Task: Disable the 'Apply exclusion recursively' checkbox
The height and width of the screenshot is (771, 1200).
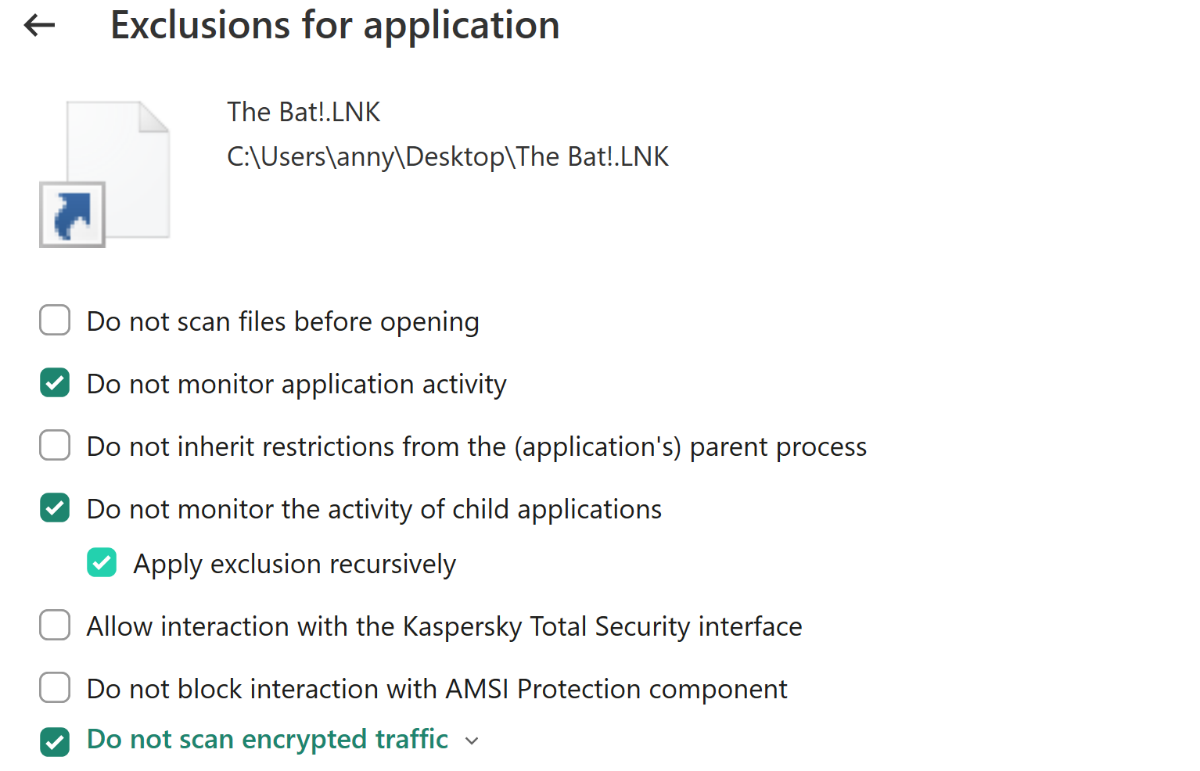Action: click(x=102, y=563)
